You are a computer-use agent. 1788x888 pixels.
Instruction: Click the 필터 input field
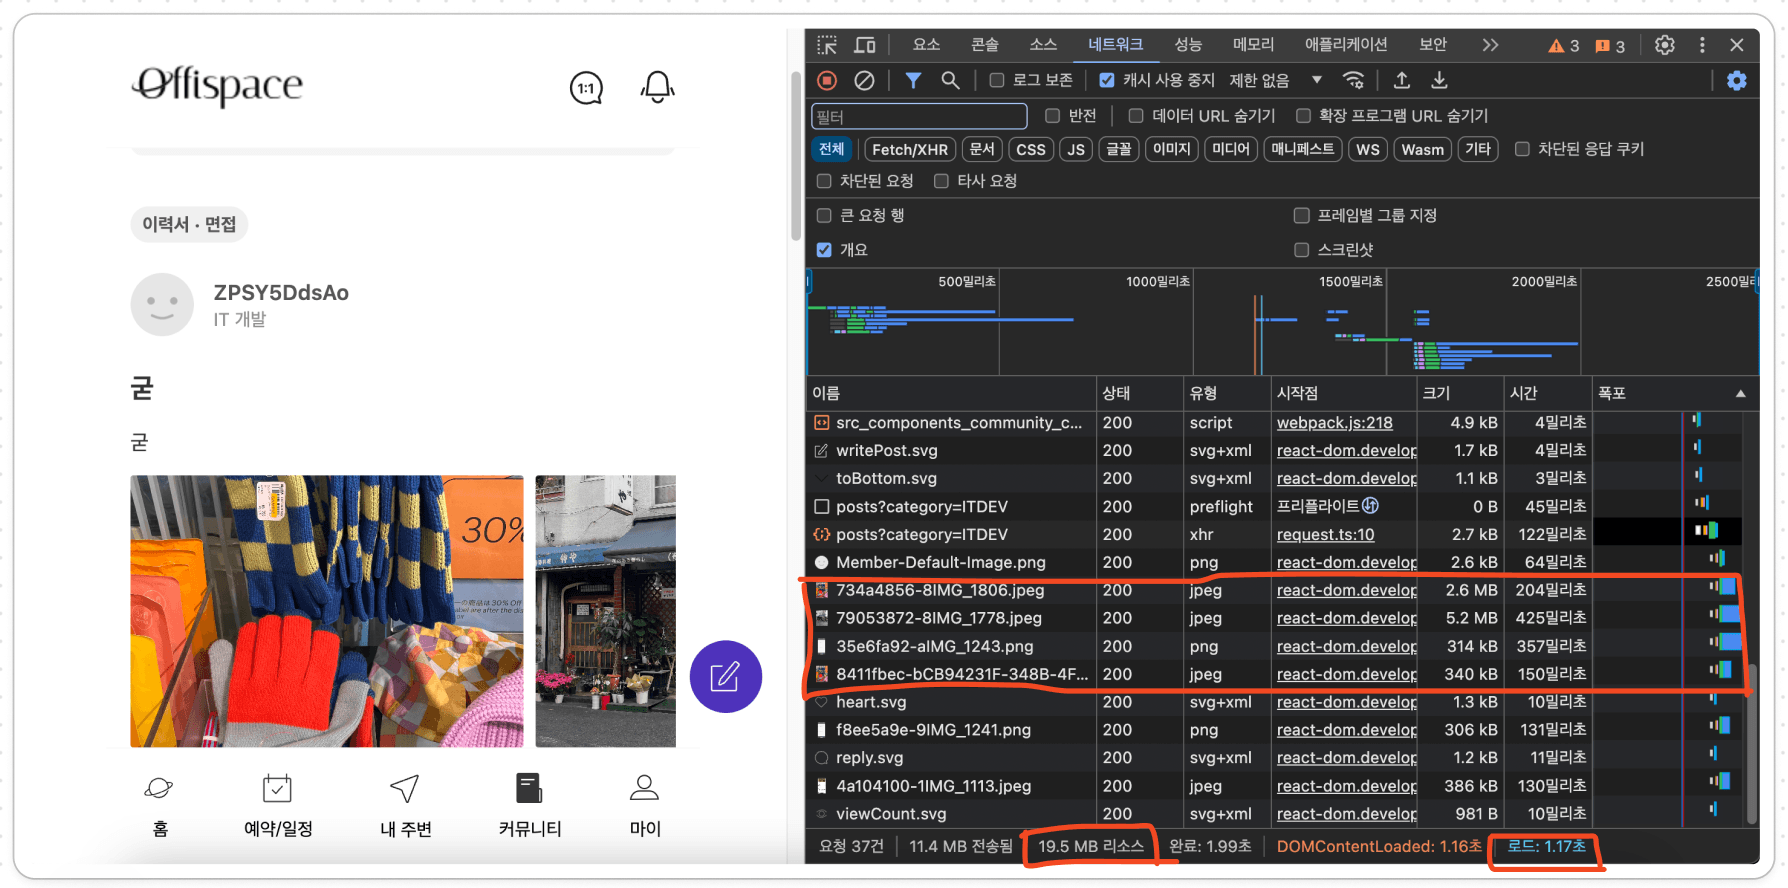[x=919, y=116]
